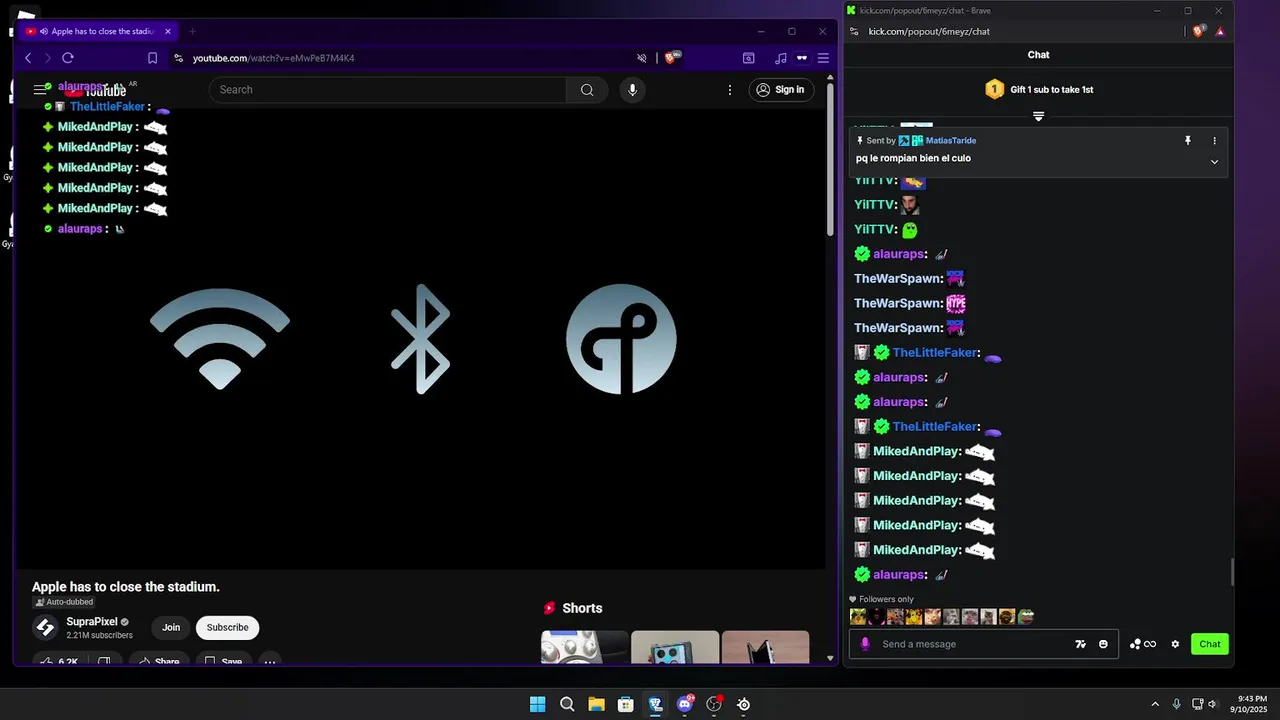Click the scroll-down arrow of YouTube page

click(830, 659)
